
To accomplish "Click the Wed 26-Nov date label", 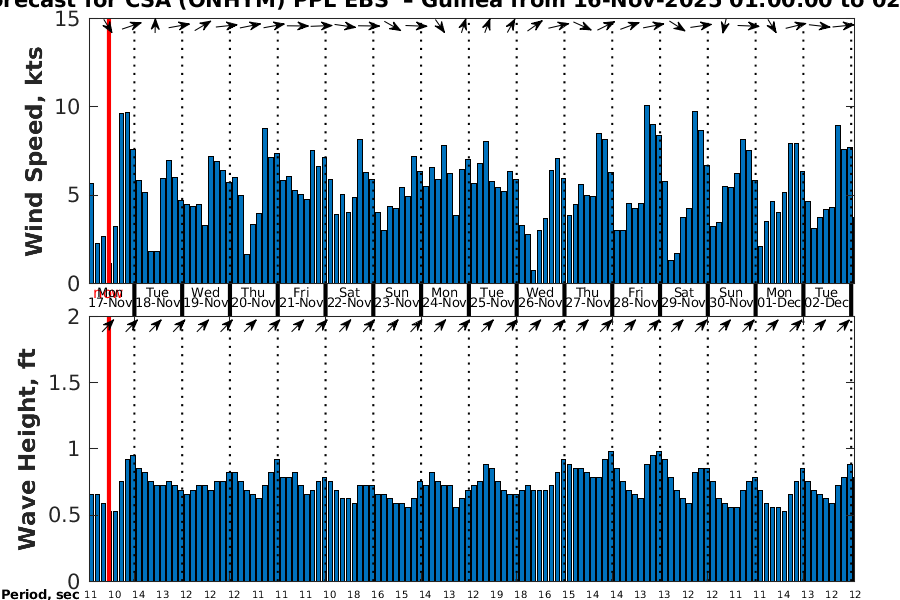I will pyautogui.click(x=541, y=298).
